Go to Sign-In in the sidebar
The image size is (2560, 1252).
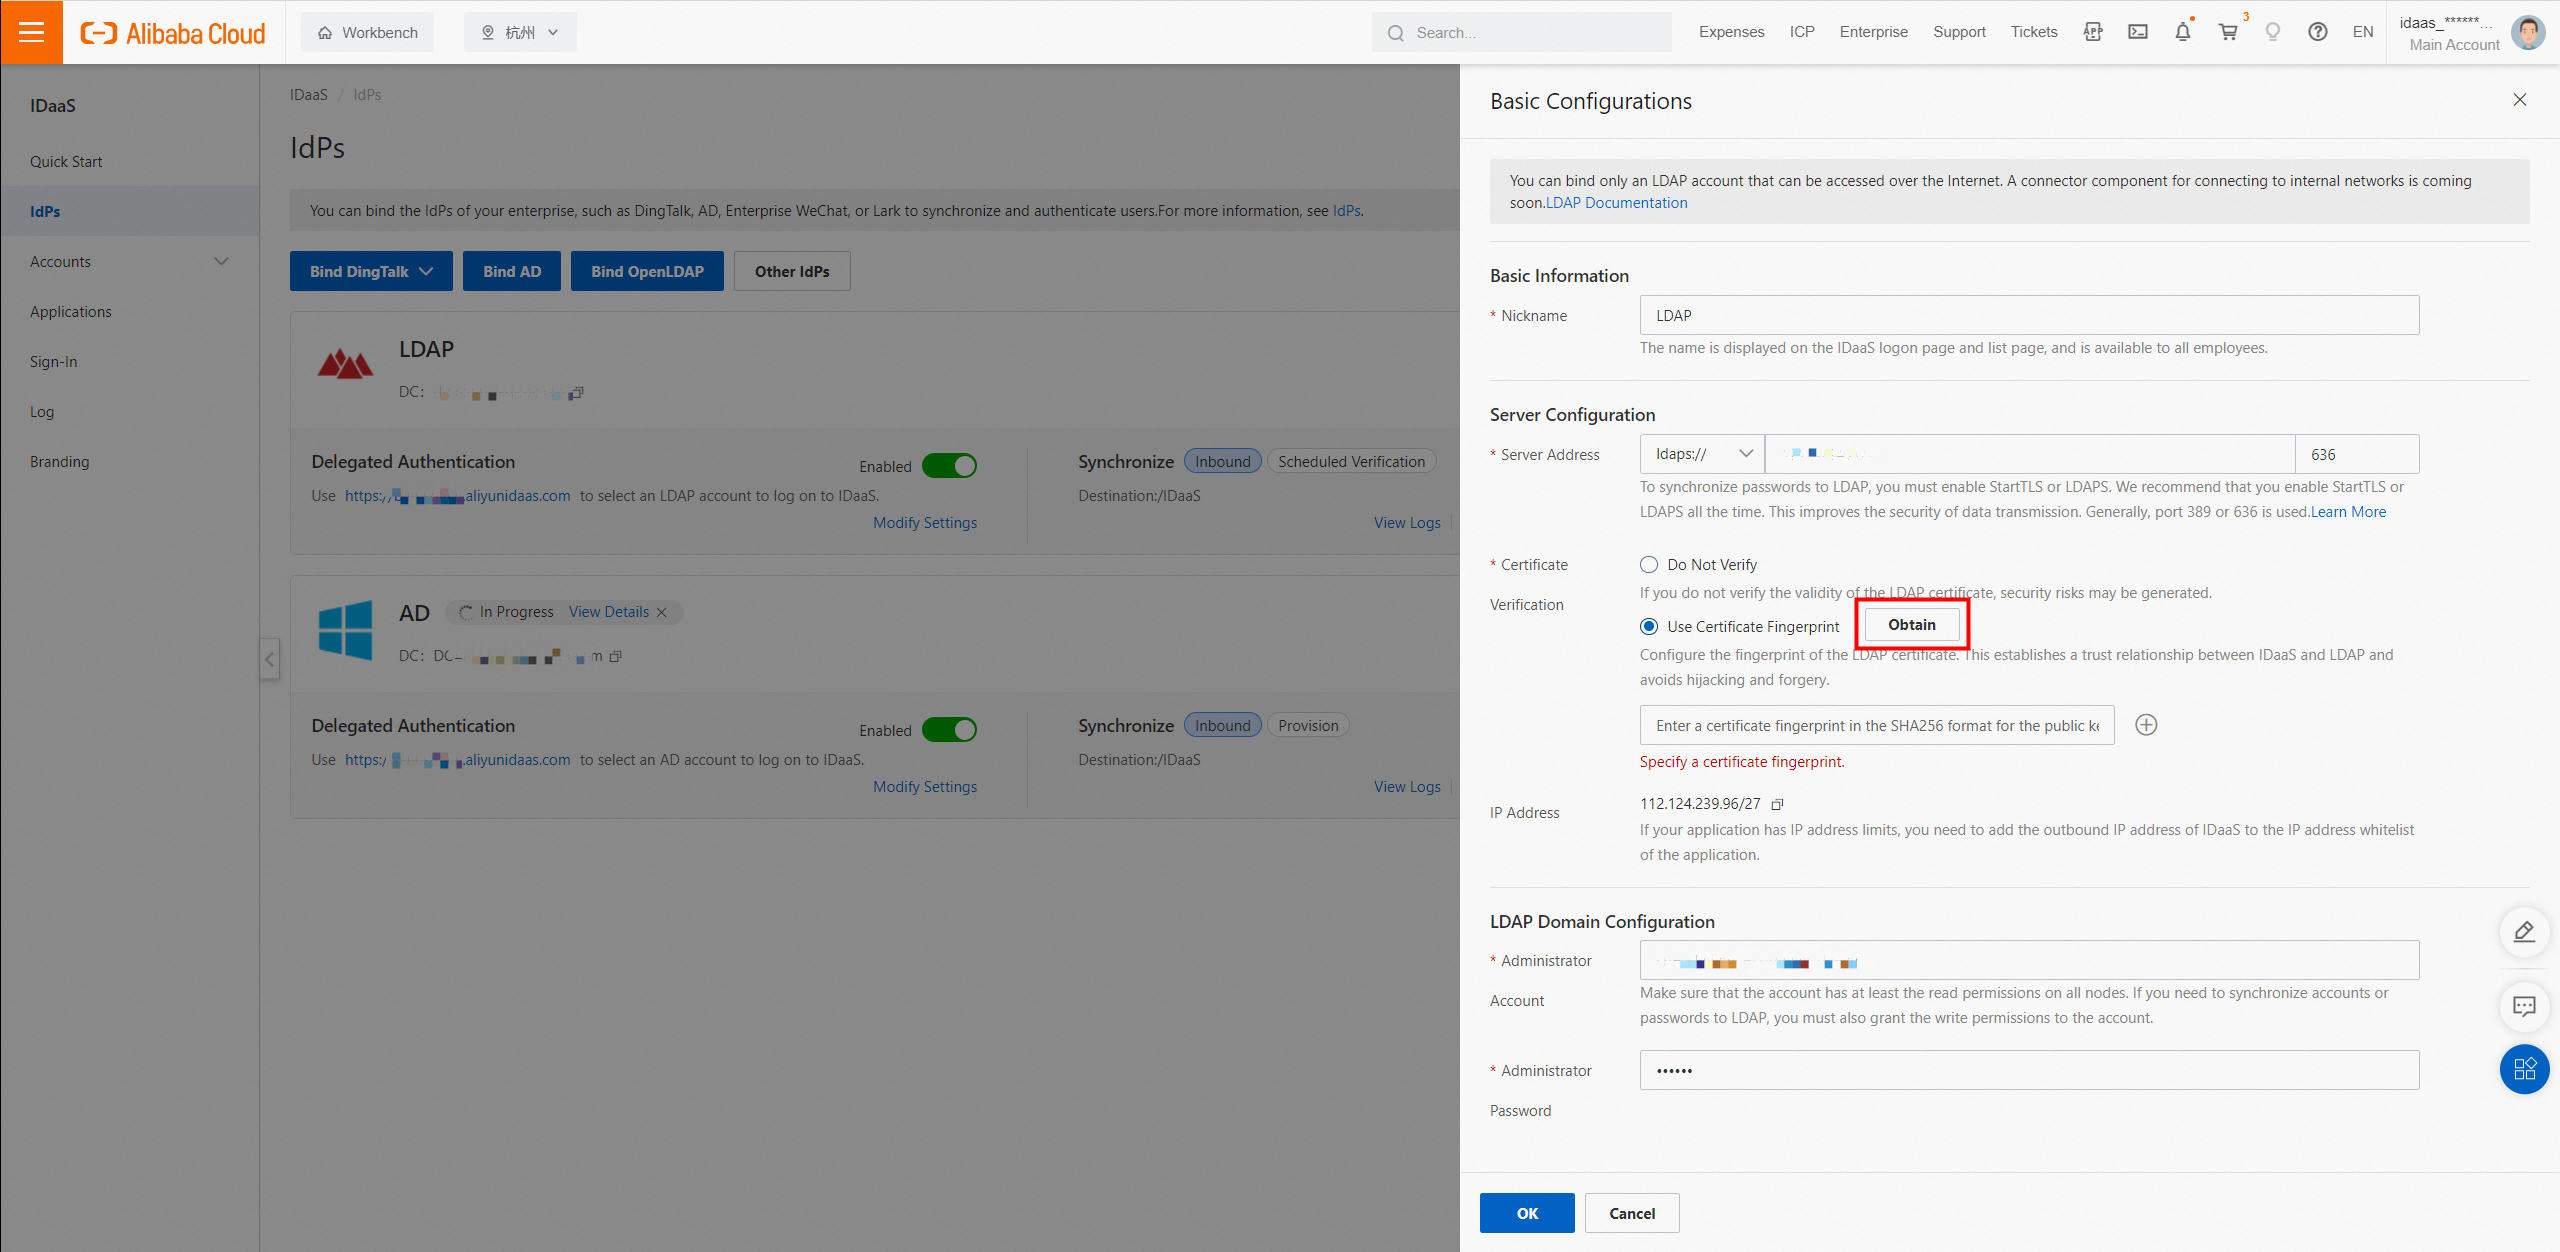[54, 362]
